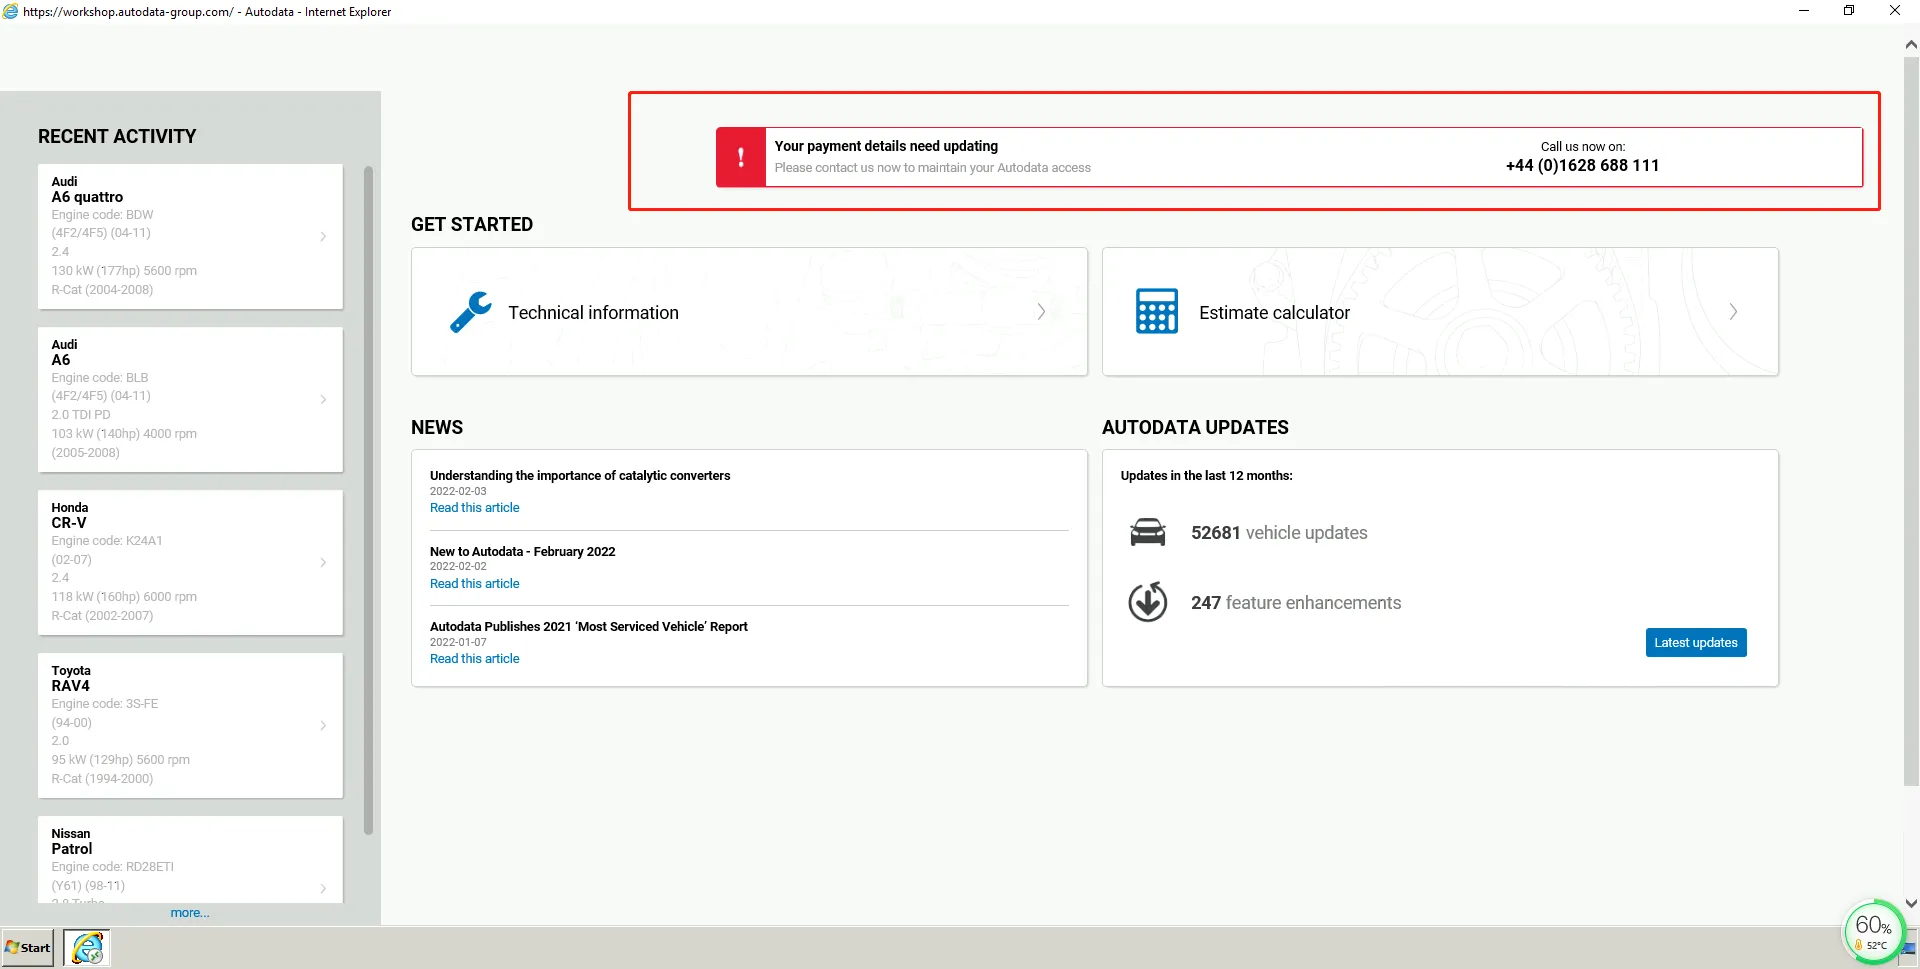Click the car icon beside vehicle updates
This screenshot has width=1920, height=969.
(x=1147, y=533)
